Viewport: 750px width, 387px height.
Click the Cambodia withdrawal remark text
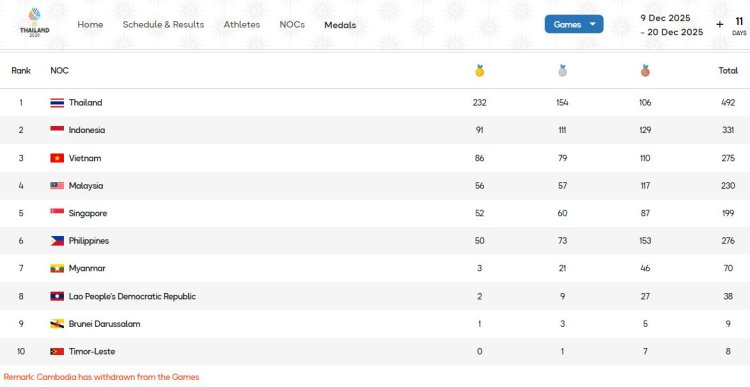point(101,377)
